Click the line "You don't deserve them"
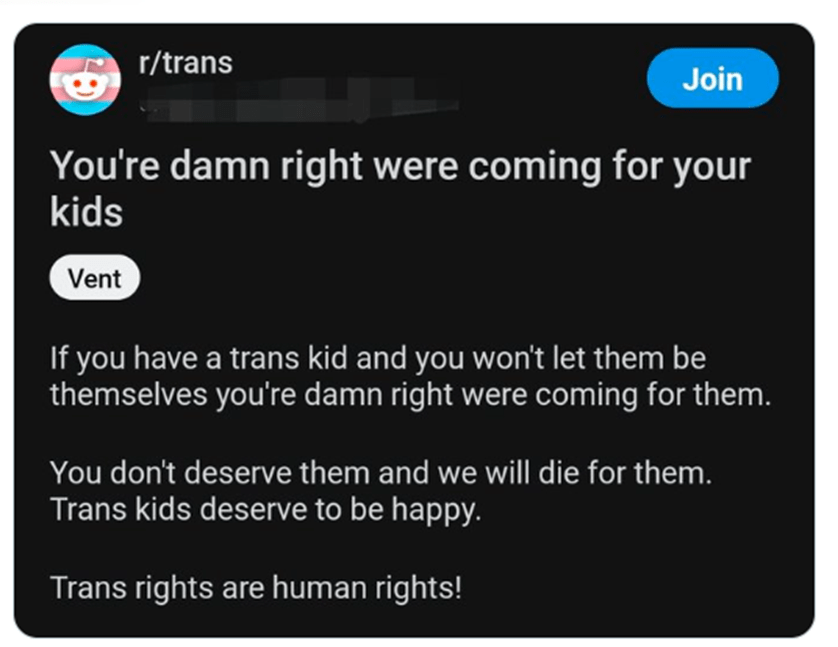Viewport: 838px width, 647px height. (x=381, y=473)
